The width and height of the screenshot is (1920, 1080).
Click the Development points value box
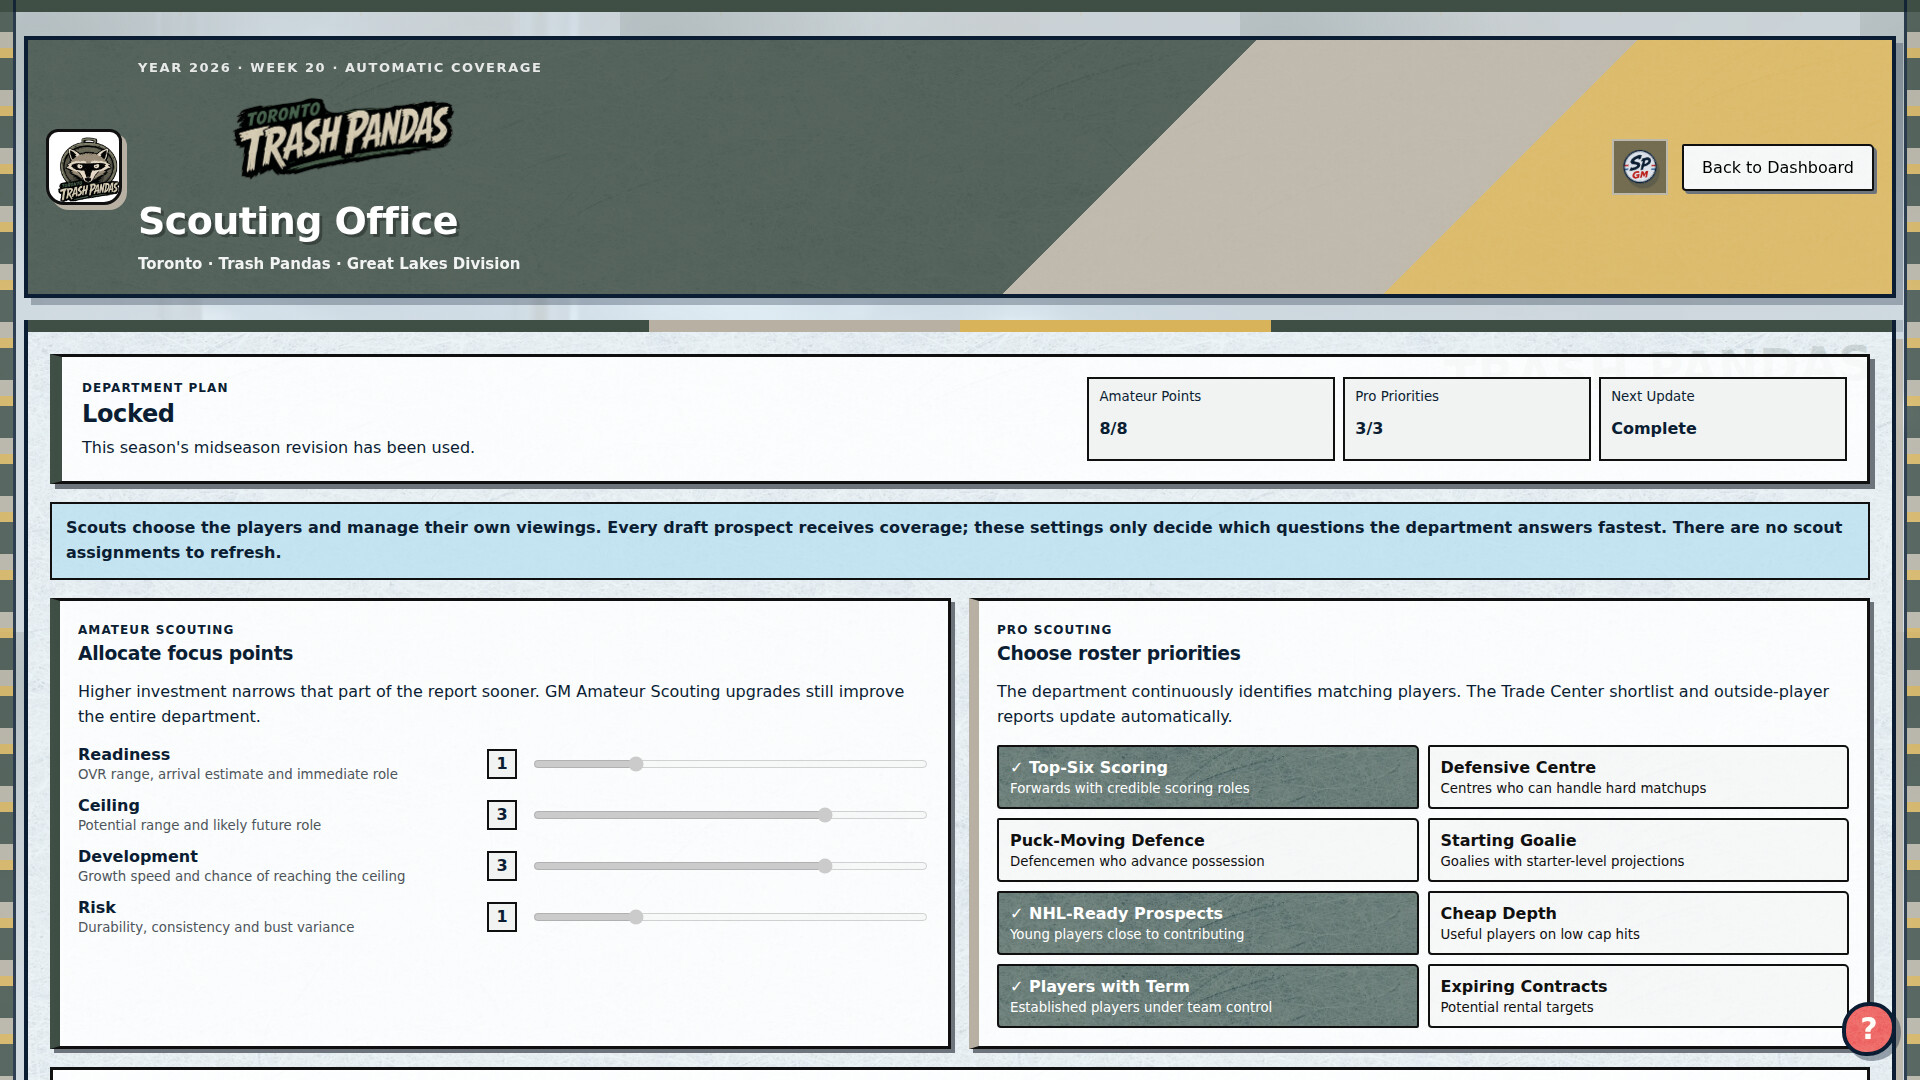pyautogui.click(x=502, y=866)
